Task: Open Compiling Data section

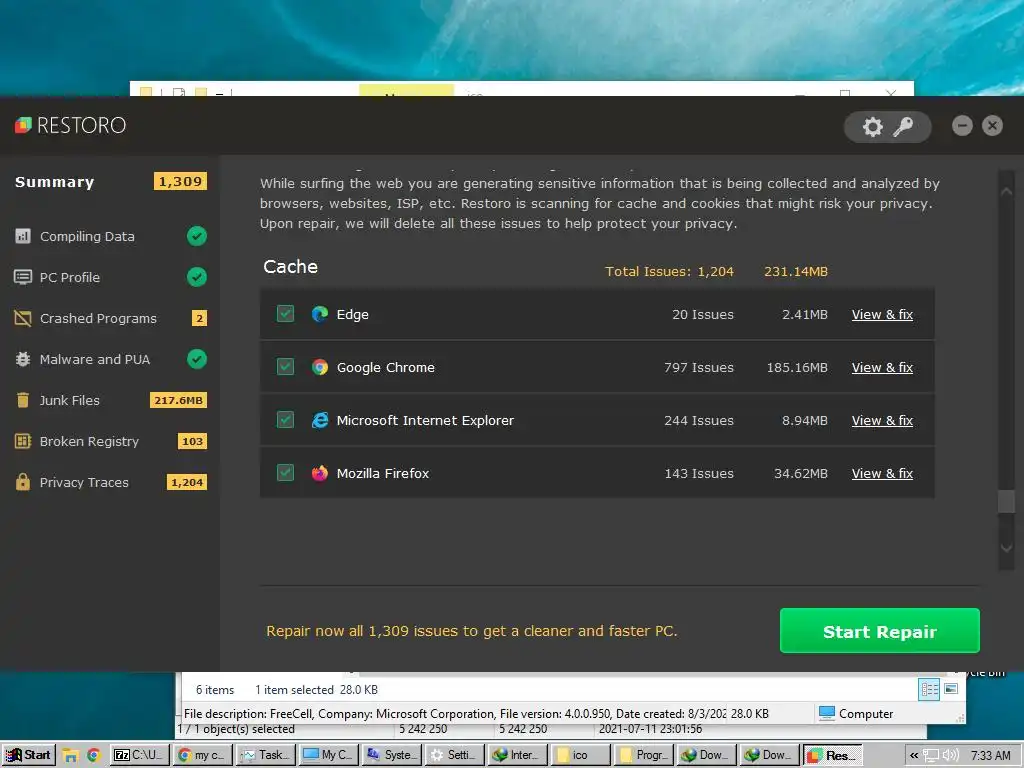Action: pyautogui.click(x=88, y=236)
